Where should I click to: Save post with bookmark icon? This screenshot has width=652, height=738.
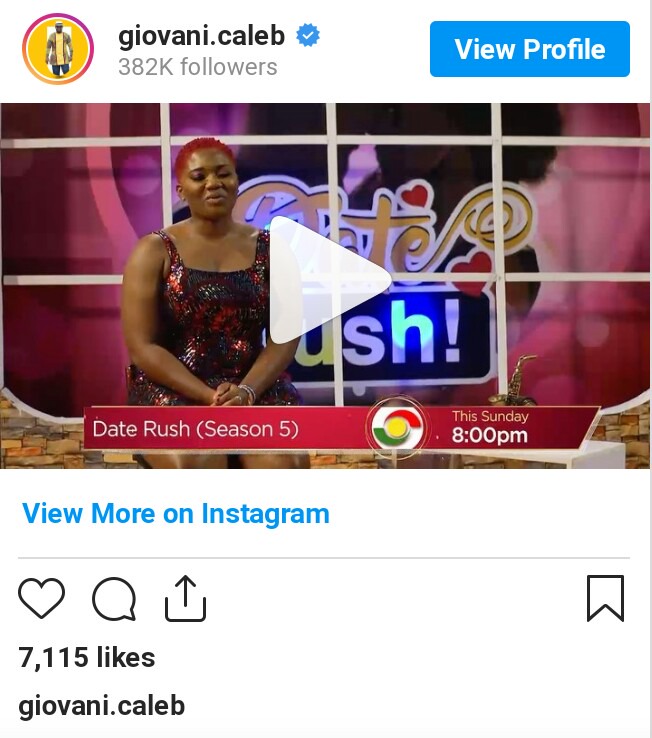click(605, 598)
